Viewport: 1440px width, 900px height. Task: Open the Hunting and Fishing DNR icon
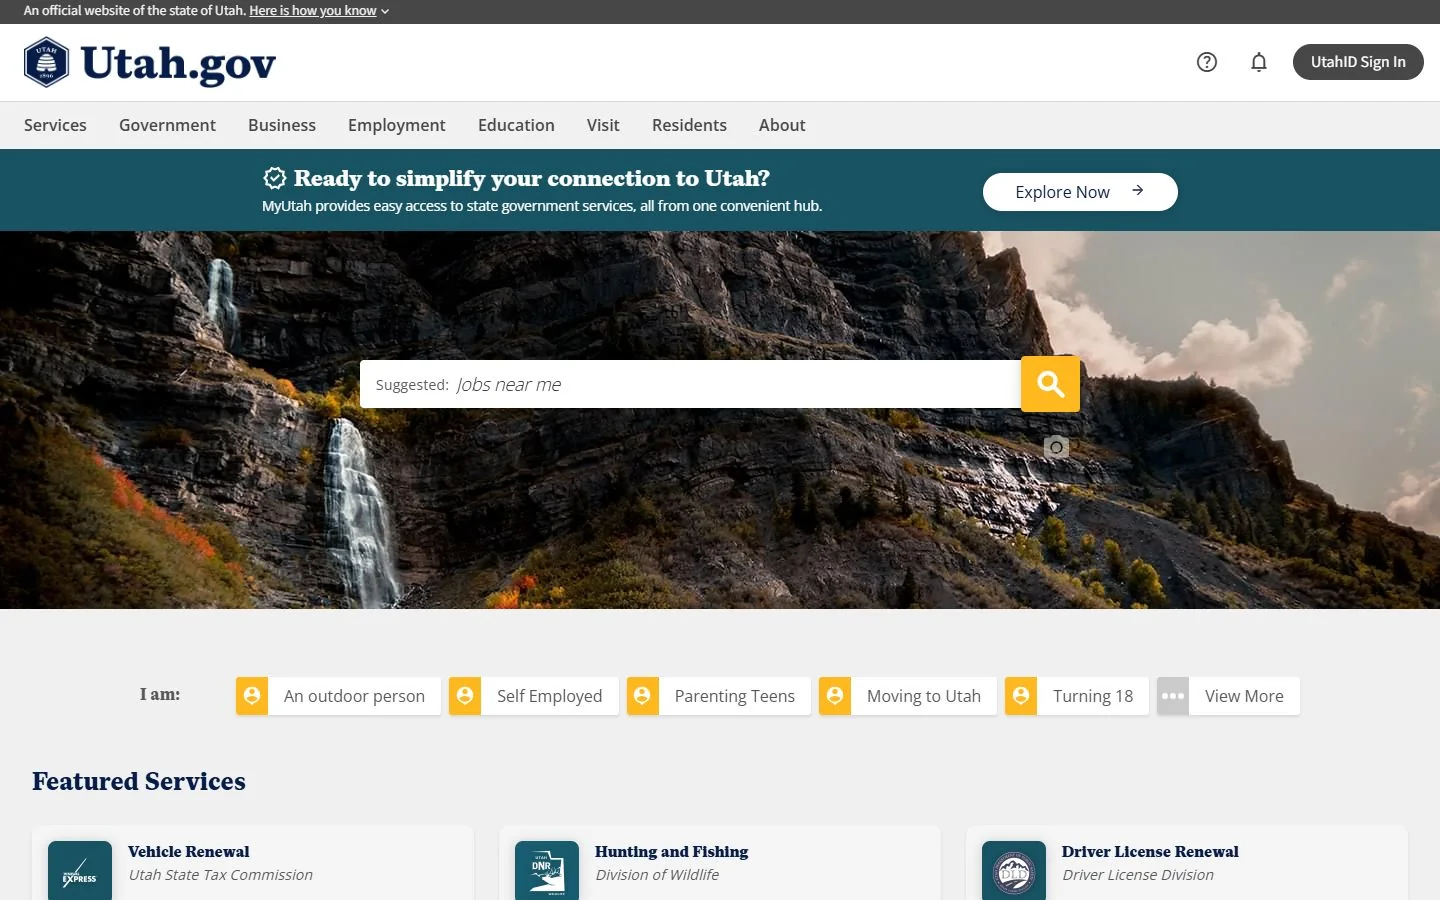tap(547, 871)
